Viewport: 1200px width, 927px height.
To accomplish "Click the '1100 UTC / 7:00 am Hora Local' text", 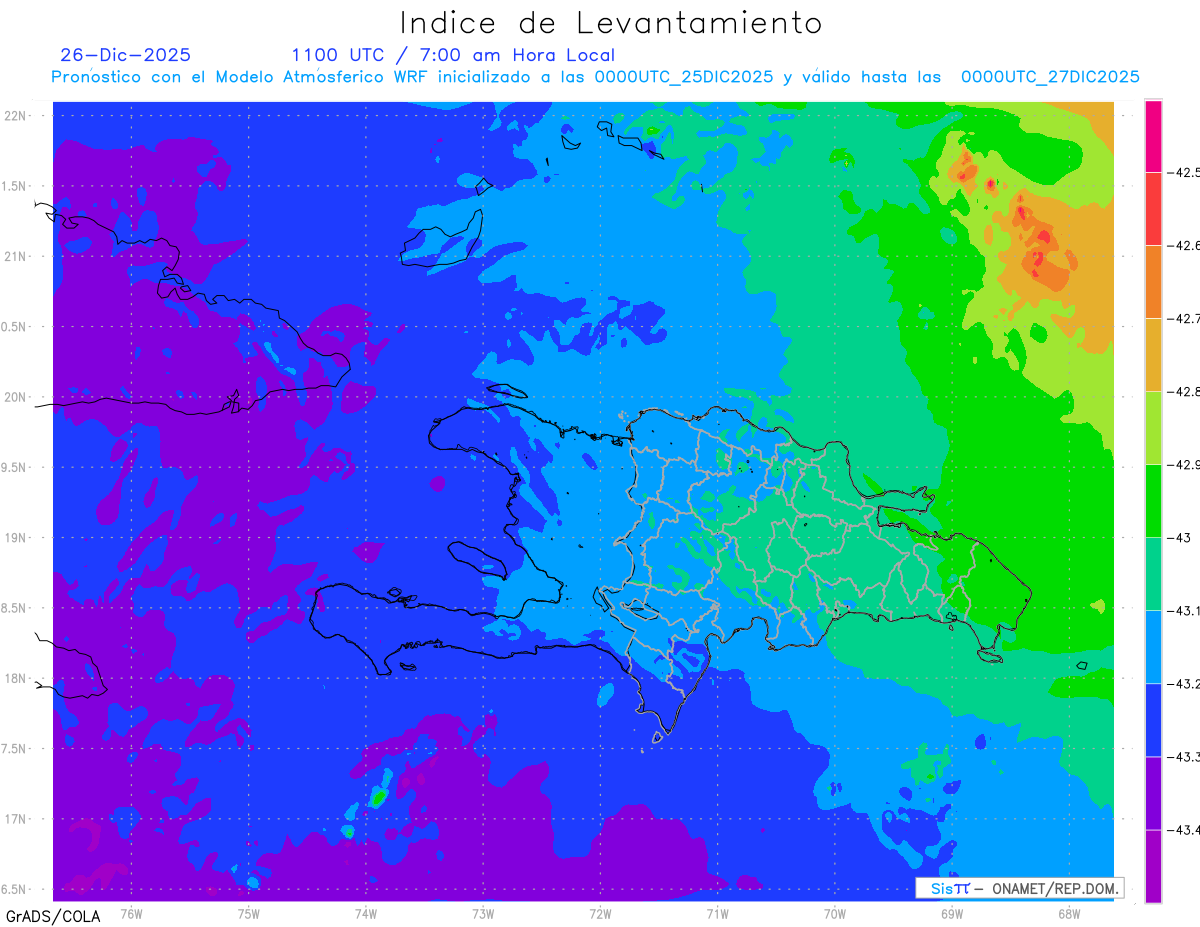I will click(453, 55).
